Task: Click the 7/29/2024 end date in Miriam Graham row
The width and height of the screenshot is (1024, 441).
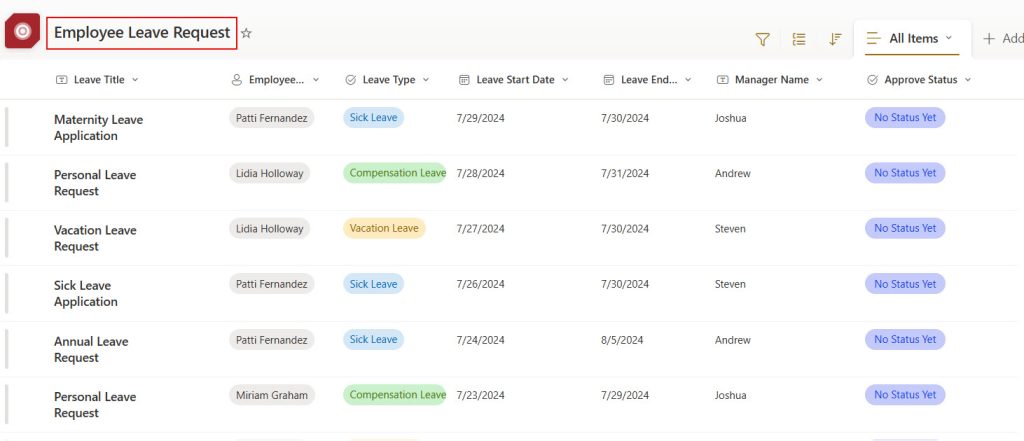Action: coord(625,396)
